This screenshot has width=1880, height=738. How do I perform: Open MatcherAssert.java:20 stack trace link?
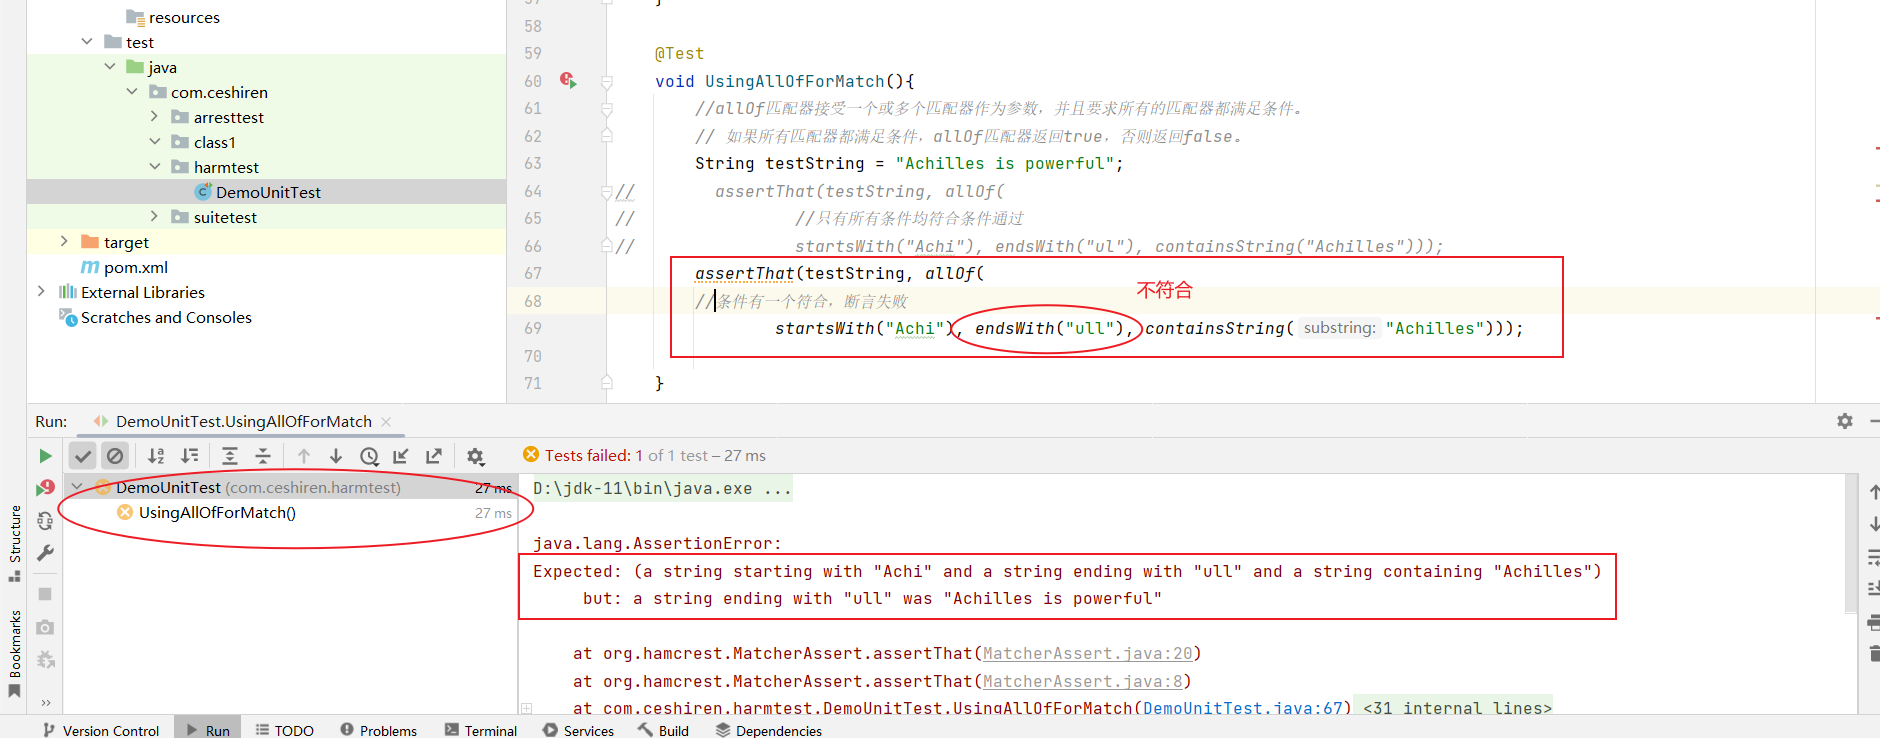[x=1087, y=653]
